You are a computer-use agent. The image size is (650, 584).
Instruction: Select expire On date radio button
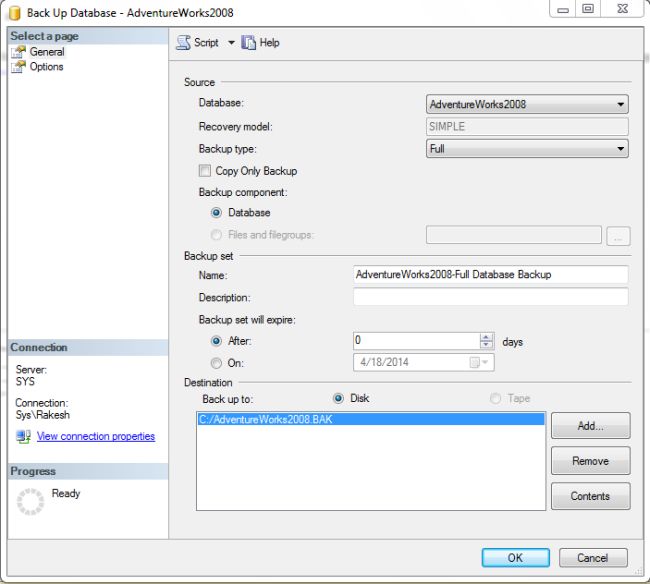pos(216,363)
